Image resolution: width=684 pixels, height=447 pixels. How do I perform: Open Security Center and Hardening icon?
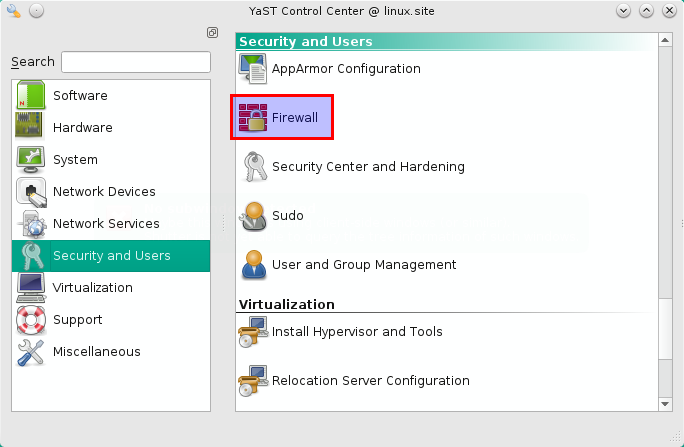pyautogui.click(x=253, y=167)
